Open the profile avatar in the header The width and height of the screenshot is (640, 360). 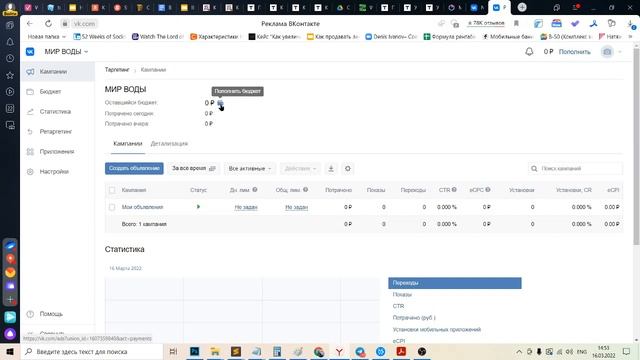(607, 52)
